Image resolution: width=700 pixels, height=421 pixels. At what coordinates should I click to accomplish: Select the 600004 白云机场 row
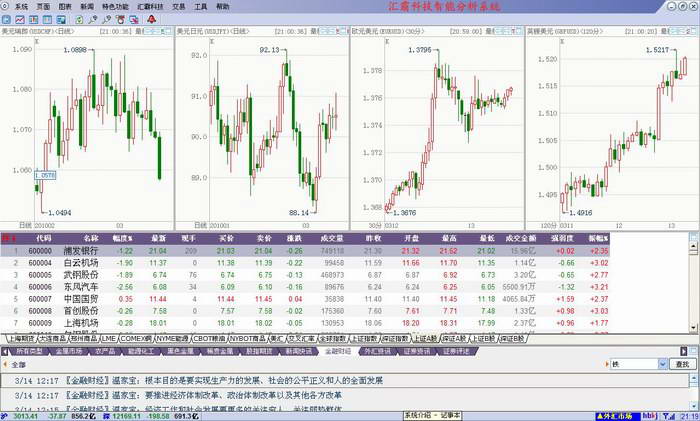click(x=305, y=263)
